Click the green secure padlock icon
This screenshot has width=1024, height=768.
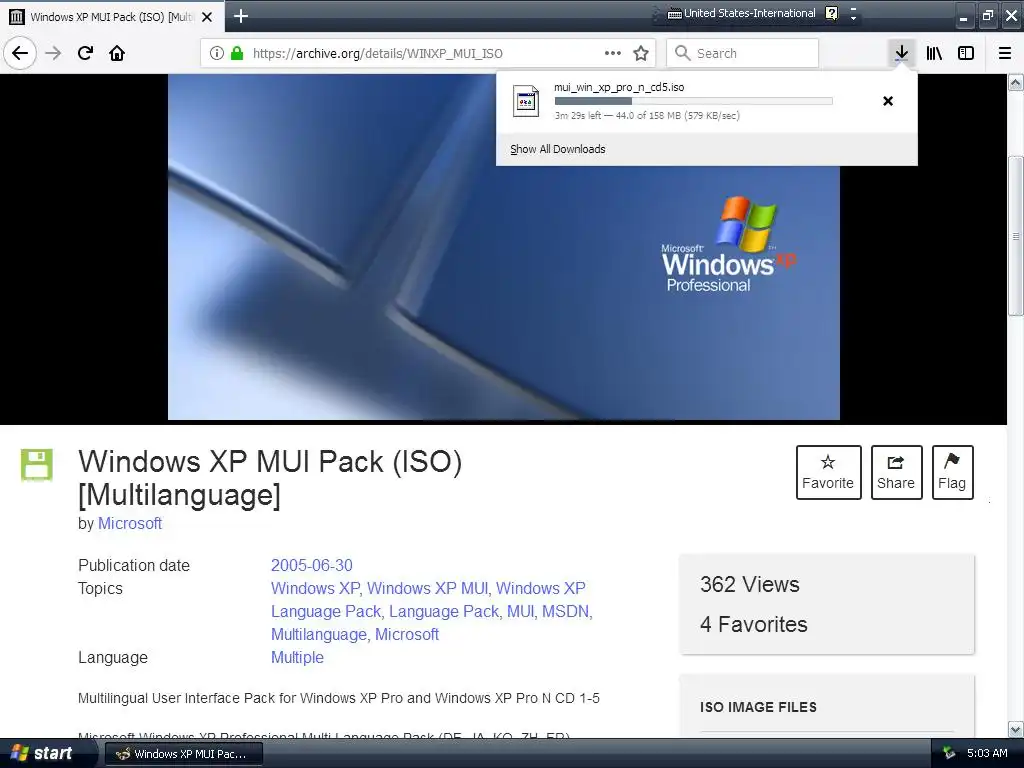tap(237, 53)
